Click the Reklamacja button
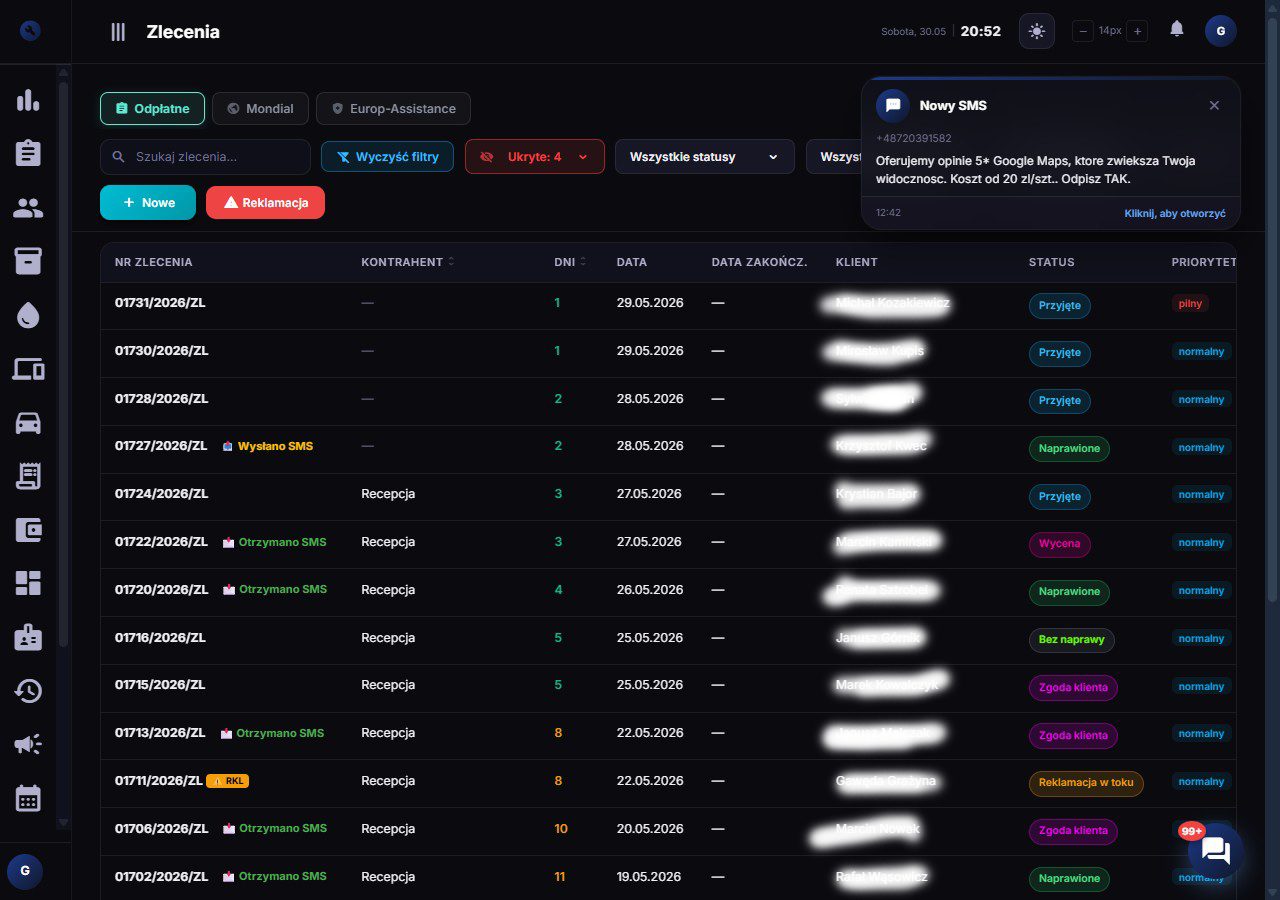 coord(265,202)
